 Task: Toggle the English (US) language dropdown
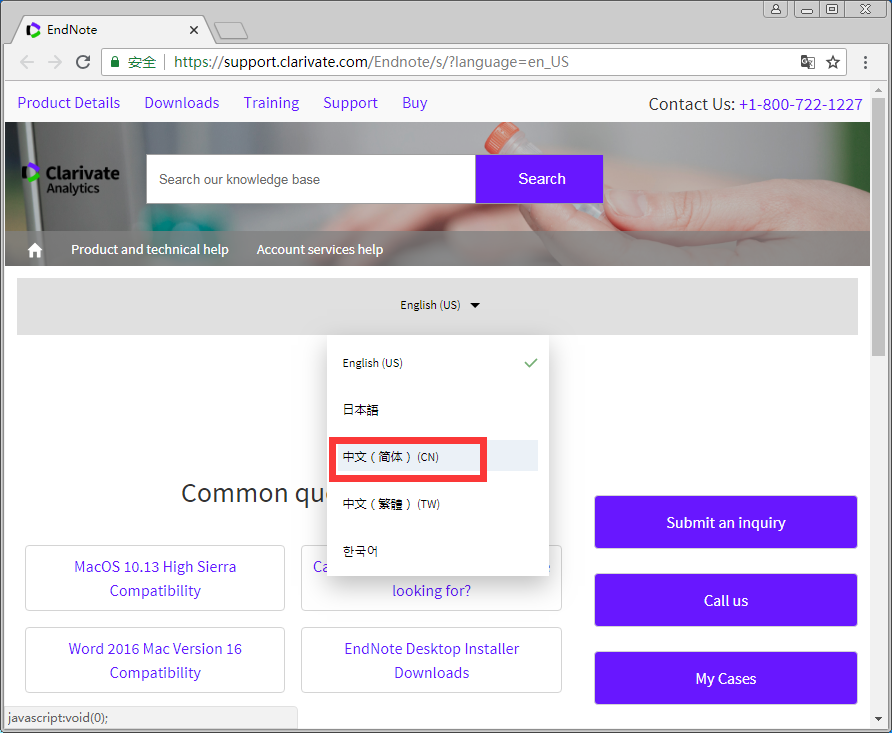pos(440,305)
